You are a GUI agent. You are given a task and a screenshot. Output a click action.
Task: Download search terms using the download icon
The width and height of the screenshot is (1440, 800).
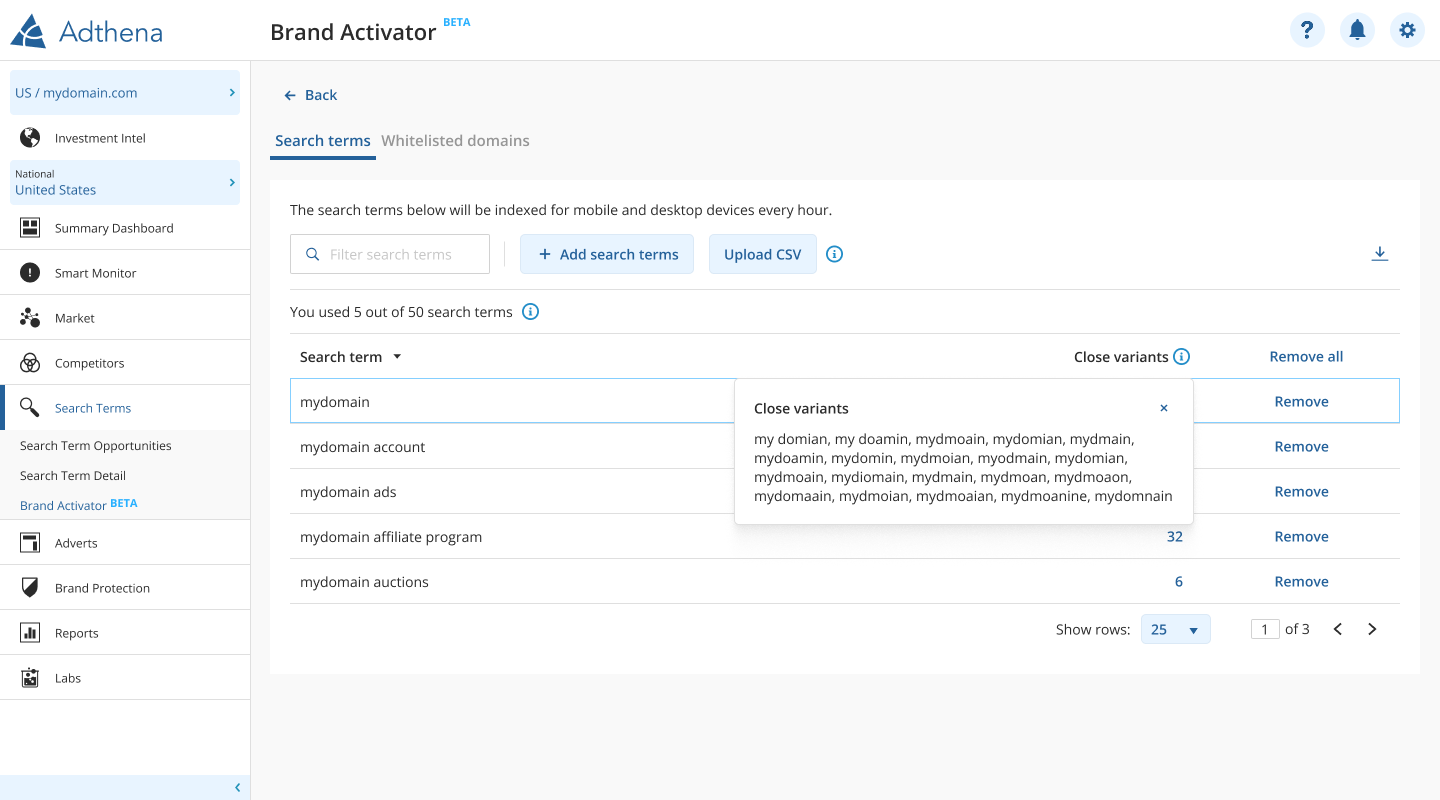click(x=1379, y=254)
